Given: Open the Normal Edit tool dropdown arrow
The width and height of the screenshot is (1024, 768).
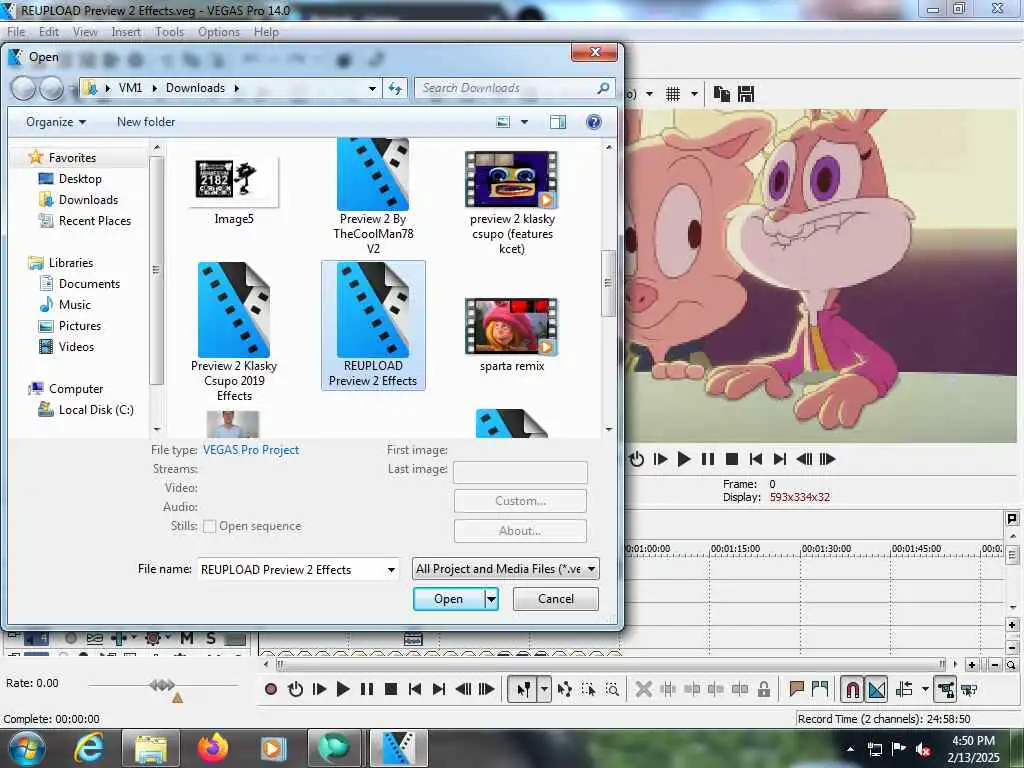Looking at the screenshot, I should point(544,689).
